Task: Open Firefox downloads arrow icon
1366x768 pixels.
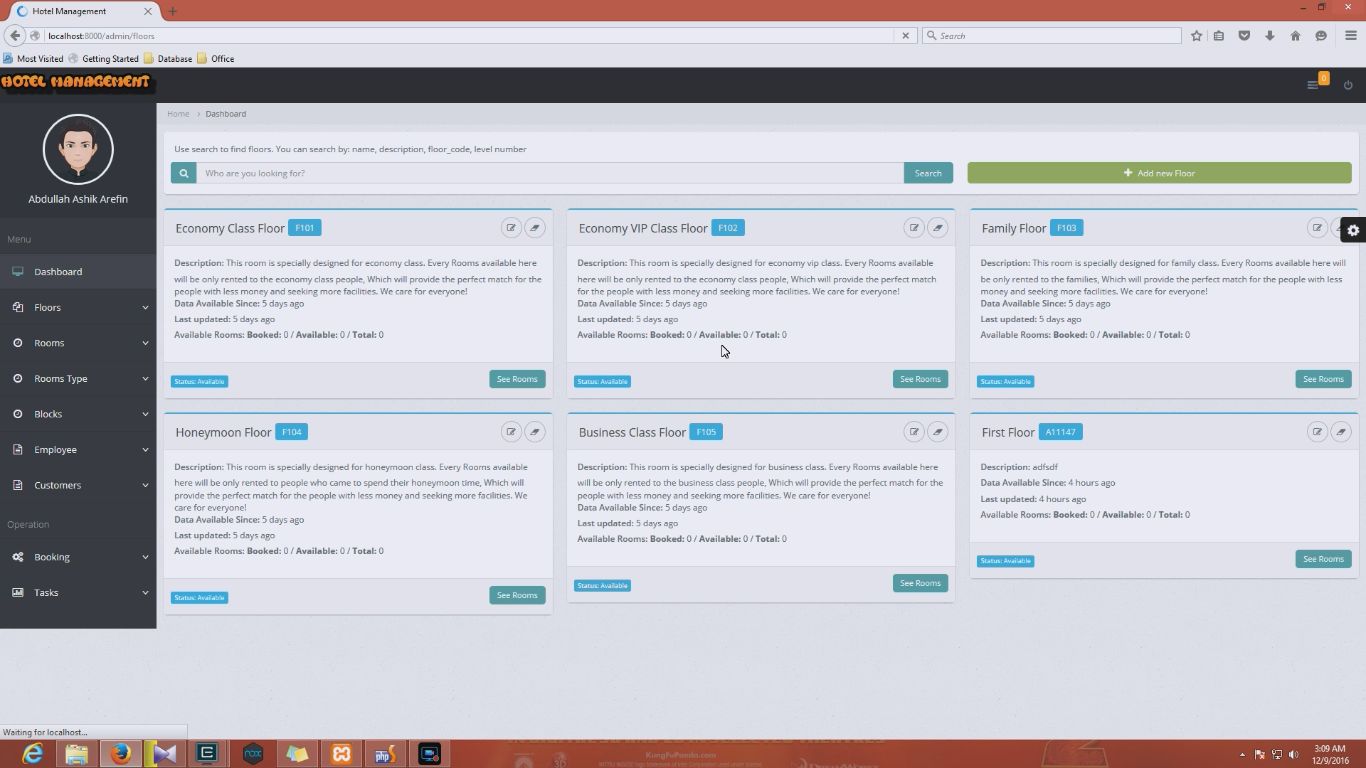Action: (1270, 36)
